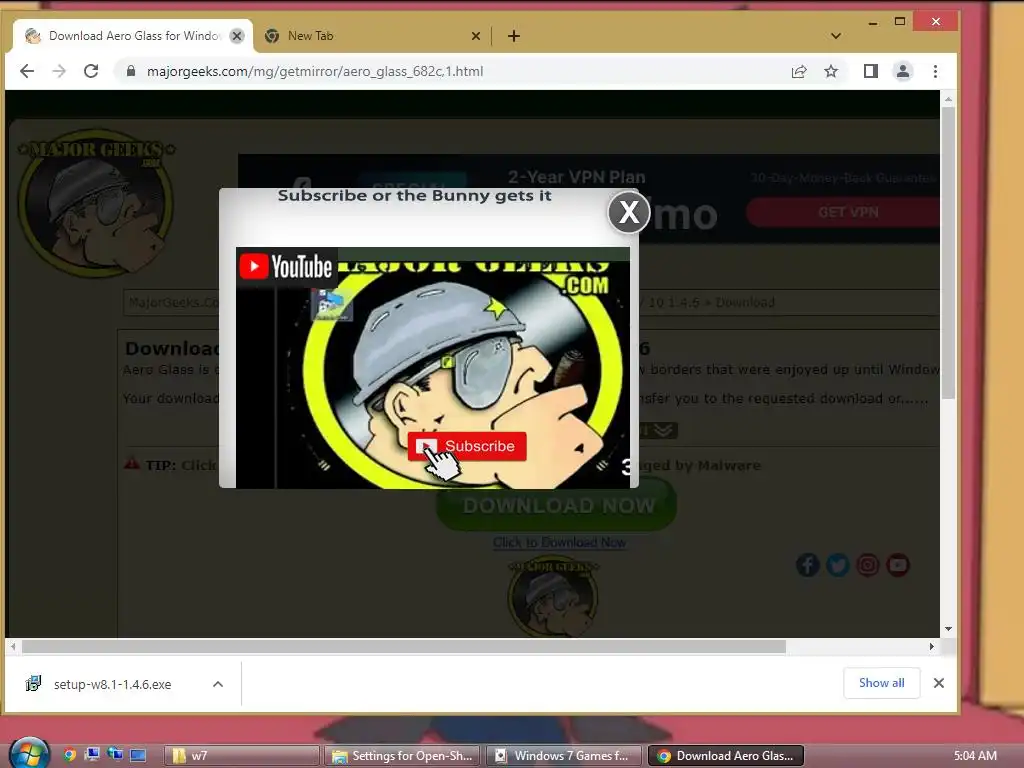Image resolution: width=1024 pixels, height=768 pixels.
Task: Bookmark this page with the star icon
Action: pyautogui.click(x=831, y=71)
